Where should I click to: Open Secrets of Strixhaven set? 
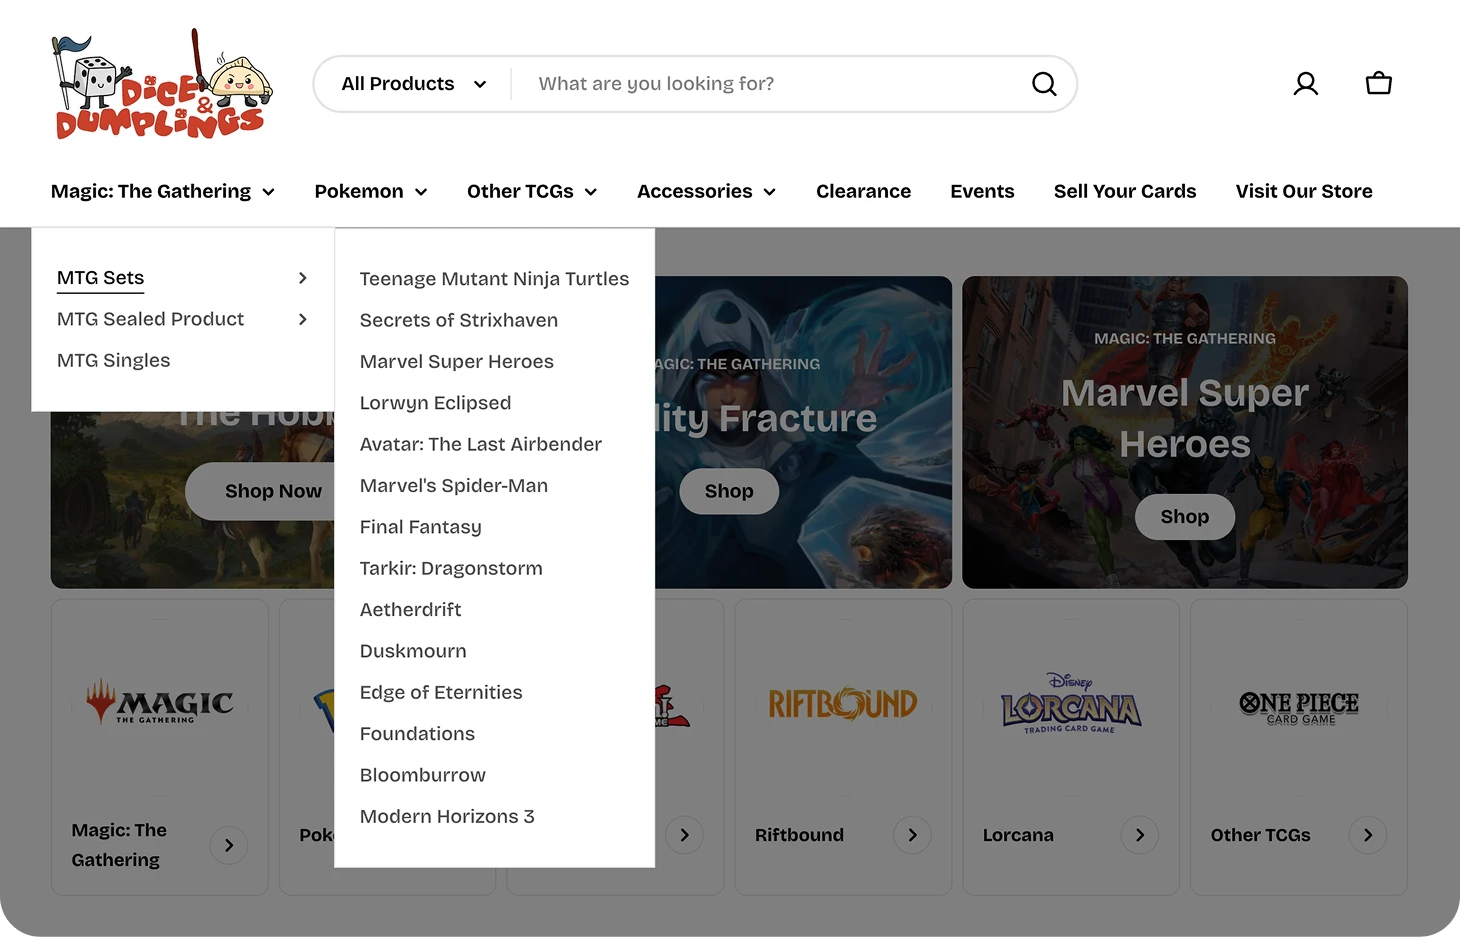point(458,320)
